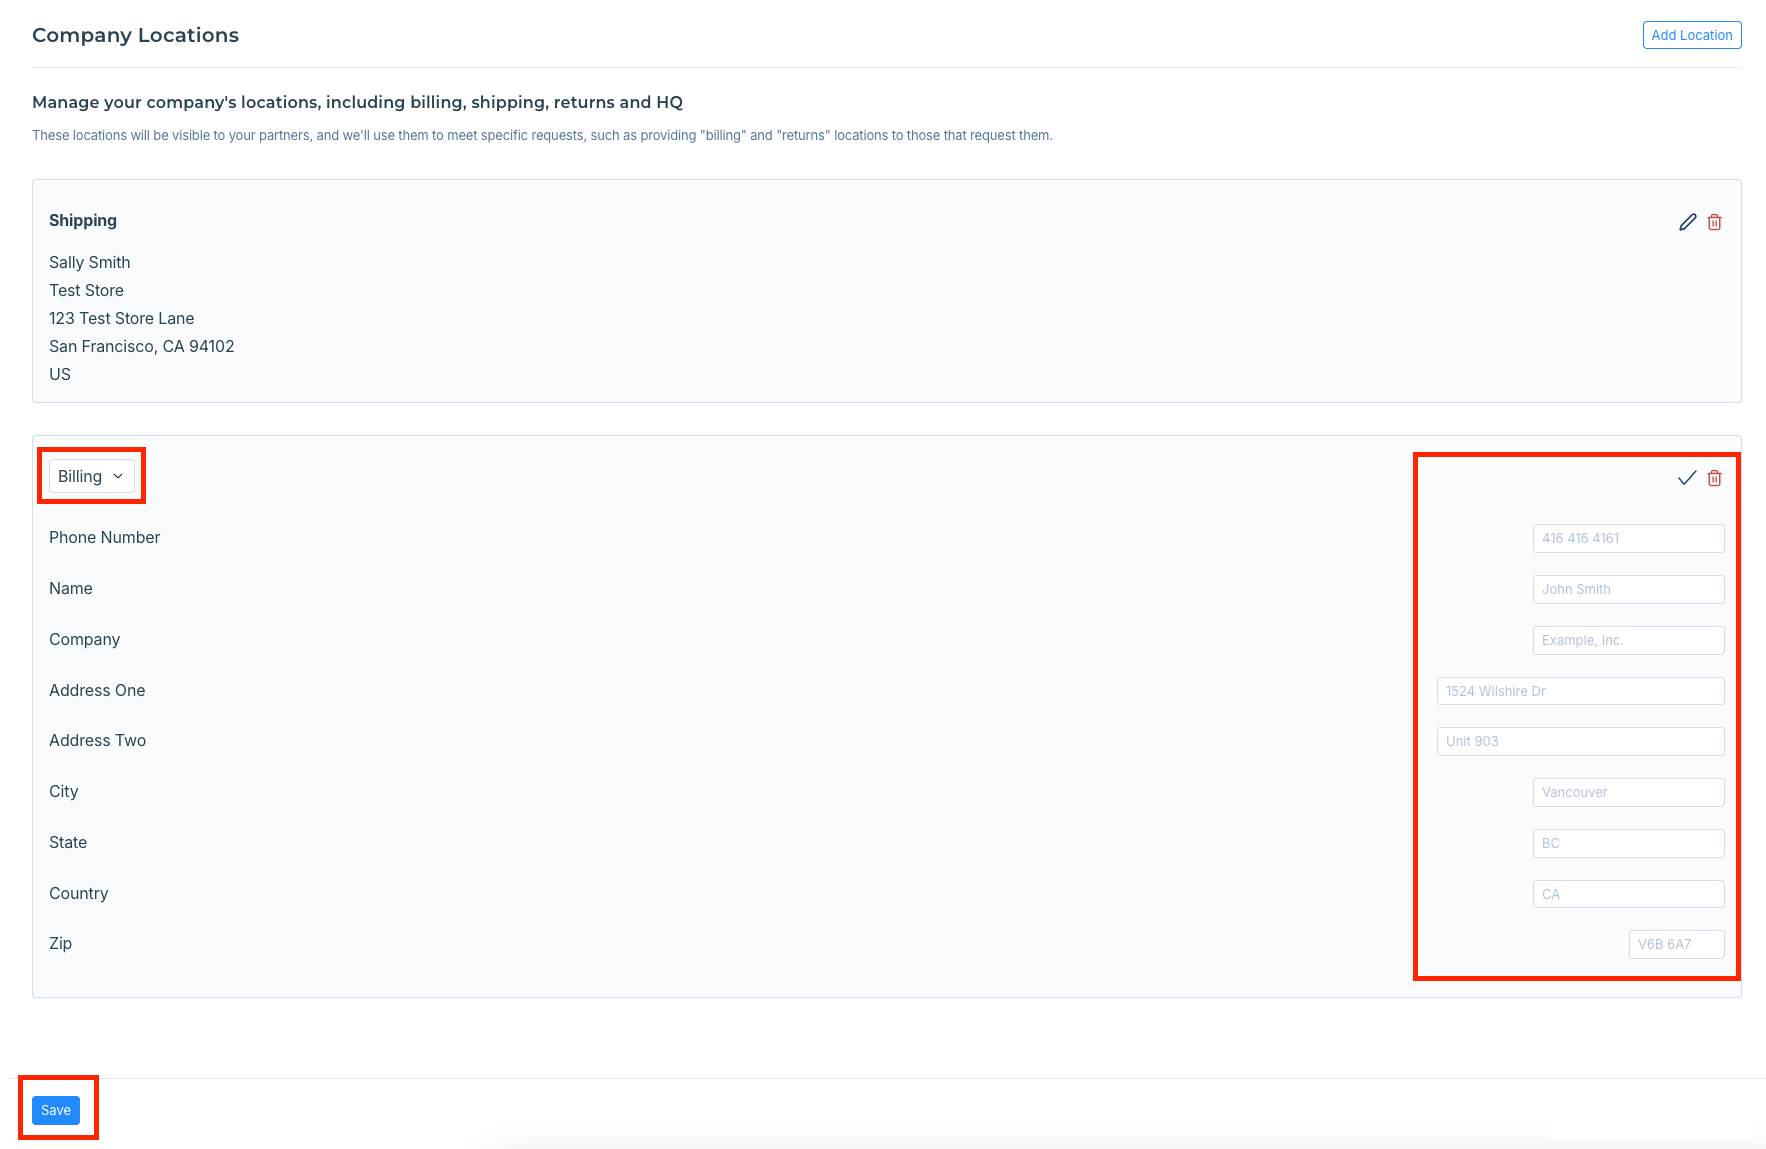Screen dimensions: 1766x1149
Task: Focus the Company input field
Action: [x=1628, y=640]
